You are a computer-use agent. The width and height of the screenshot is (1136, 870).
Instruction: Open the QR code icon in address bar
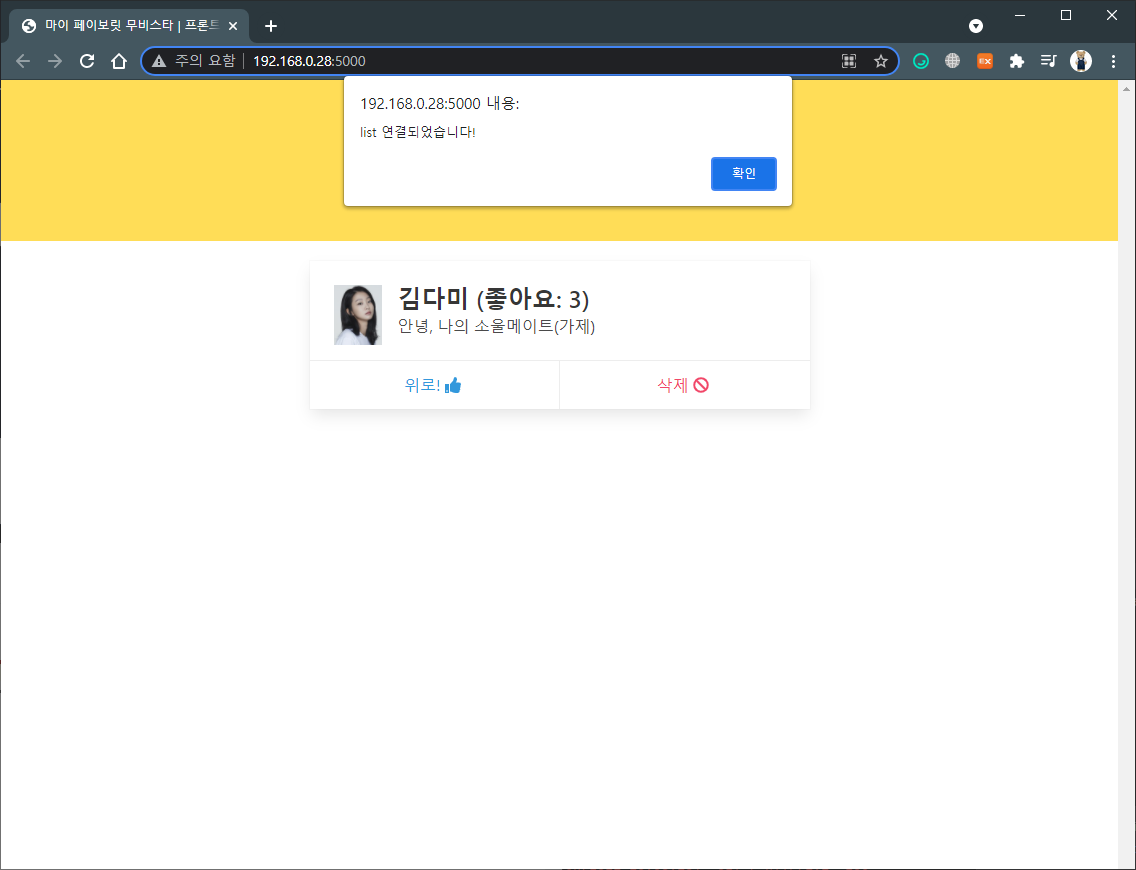[x=849, y=61]
